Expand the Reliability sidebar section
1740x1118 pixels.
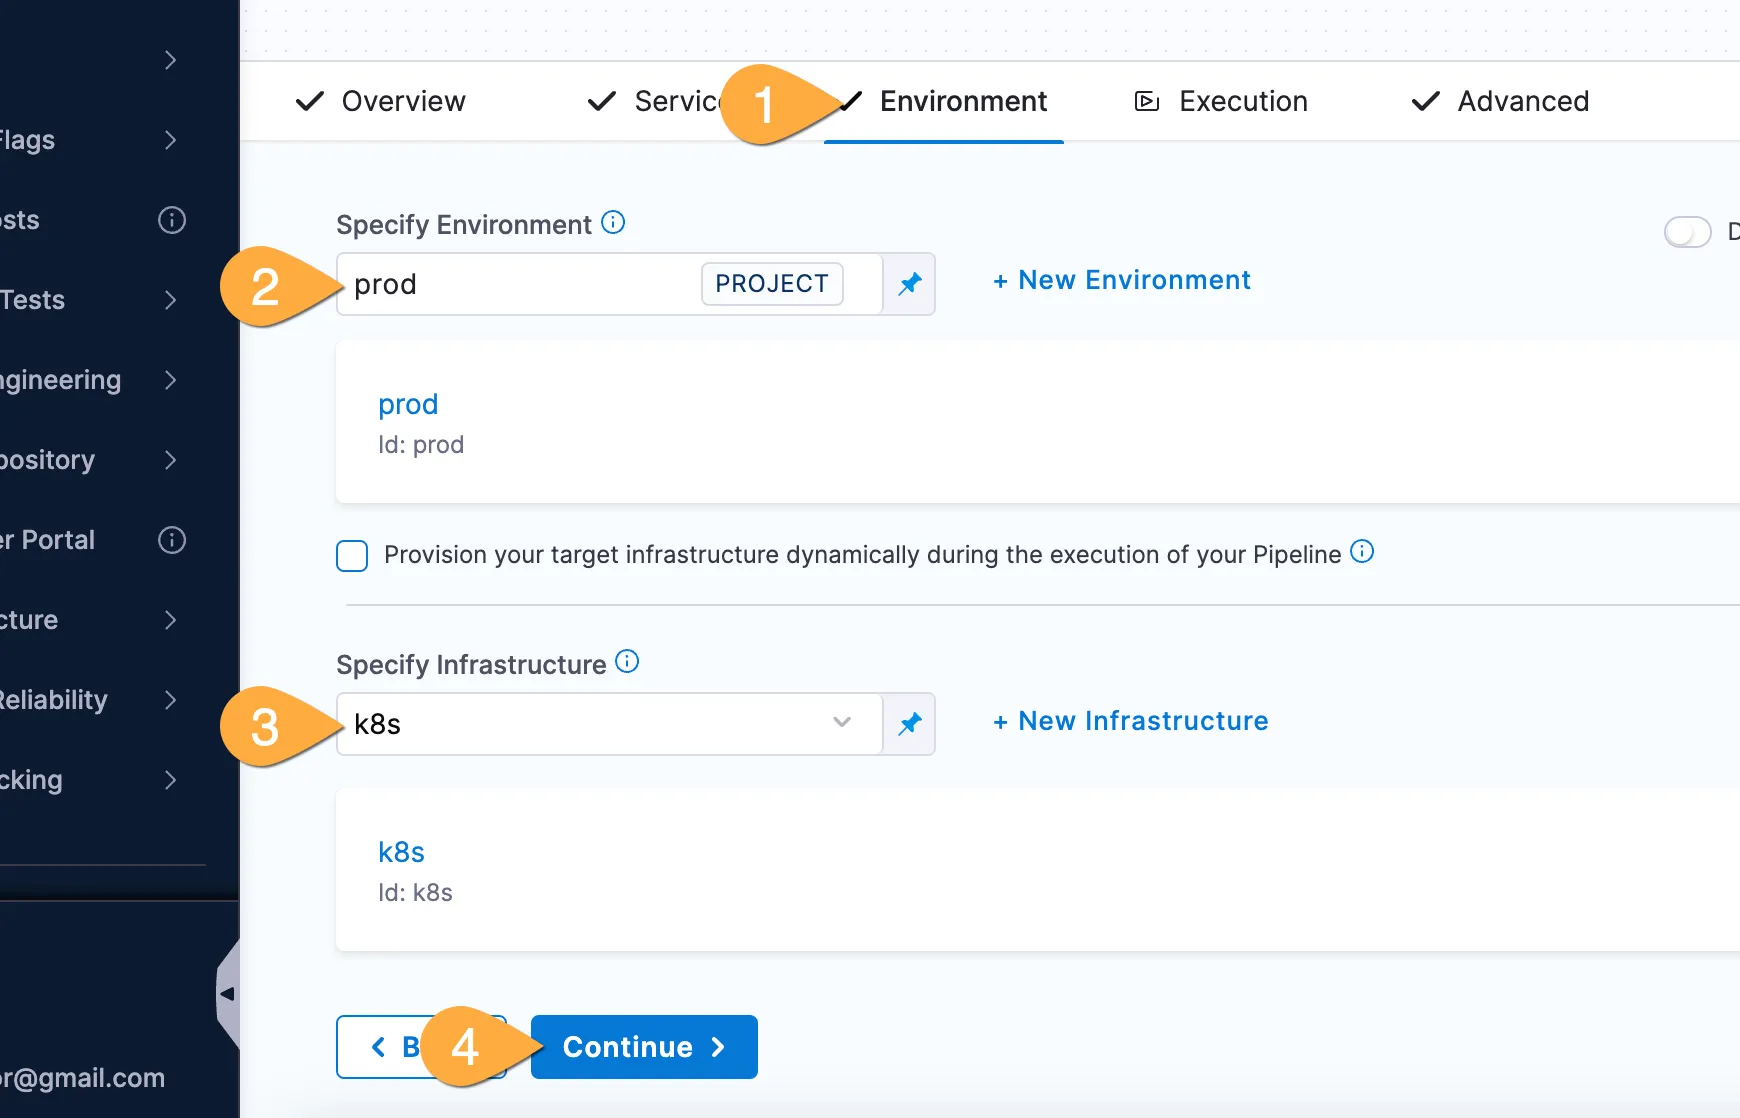[170, 700]
